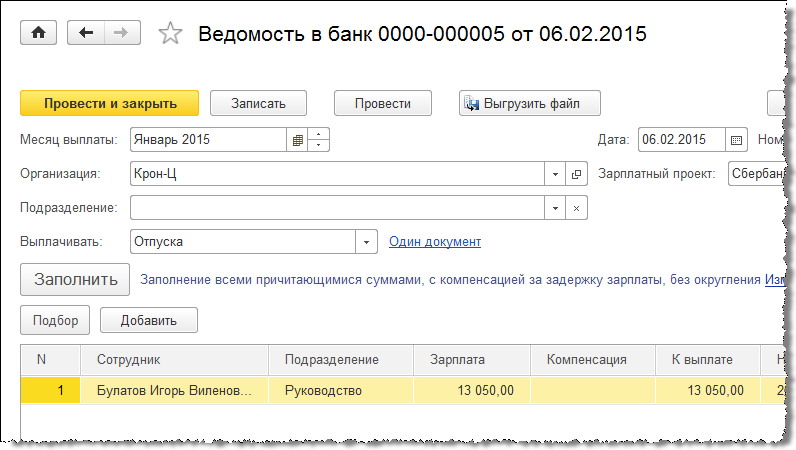Sort by the Зарплата column header
This screenshot has height=450, width=796.
(x=458, y=360)
